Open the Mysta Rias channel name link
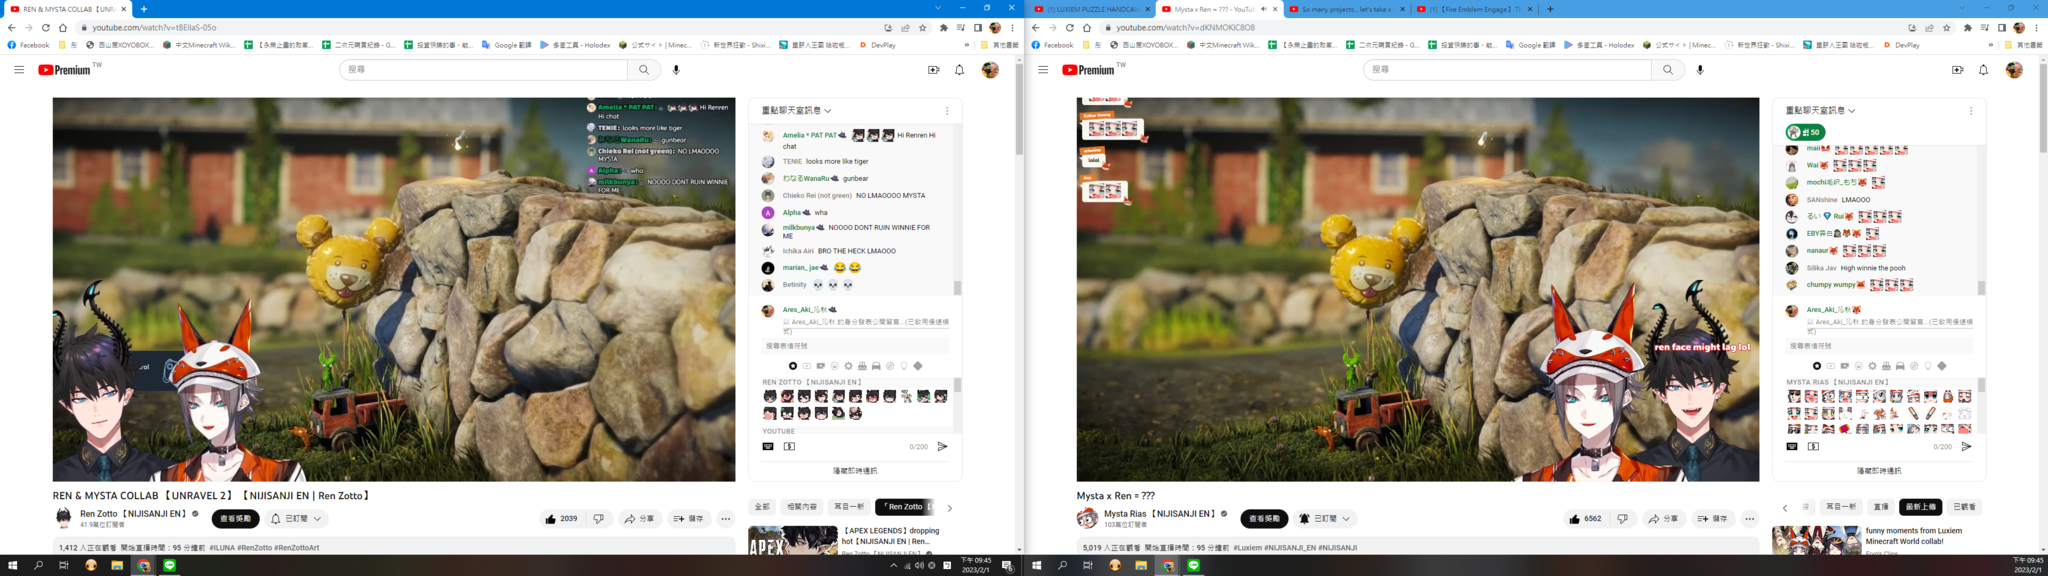 pos(1160,514)
